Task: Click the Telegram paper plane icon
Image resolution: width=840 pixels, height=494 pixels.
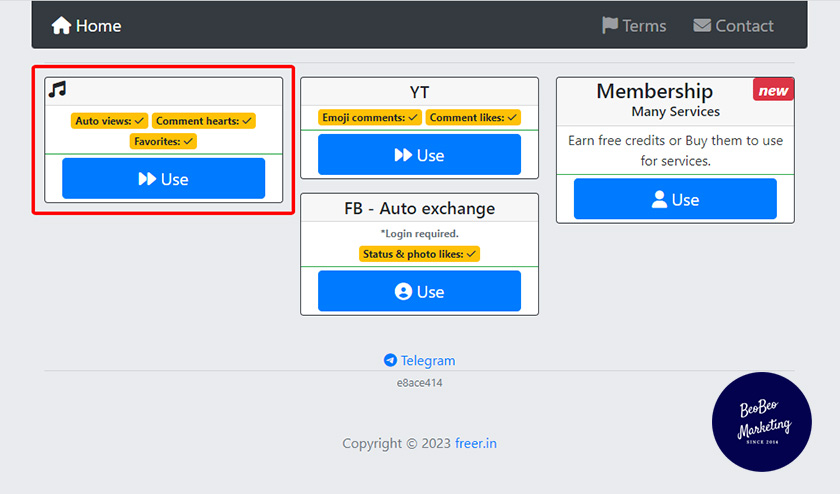Action: pos(390,360)
